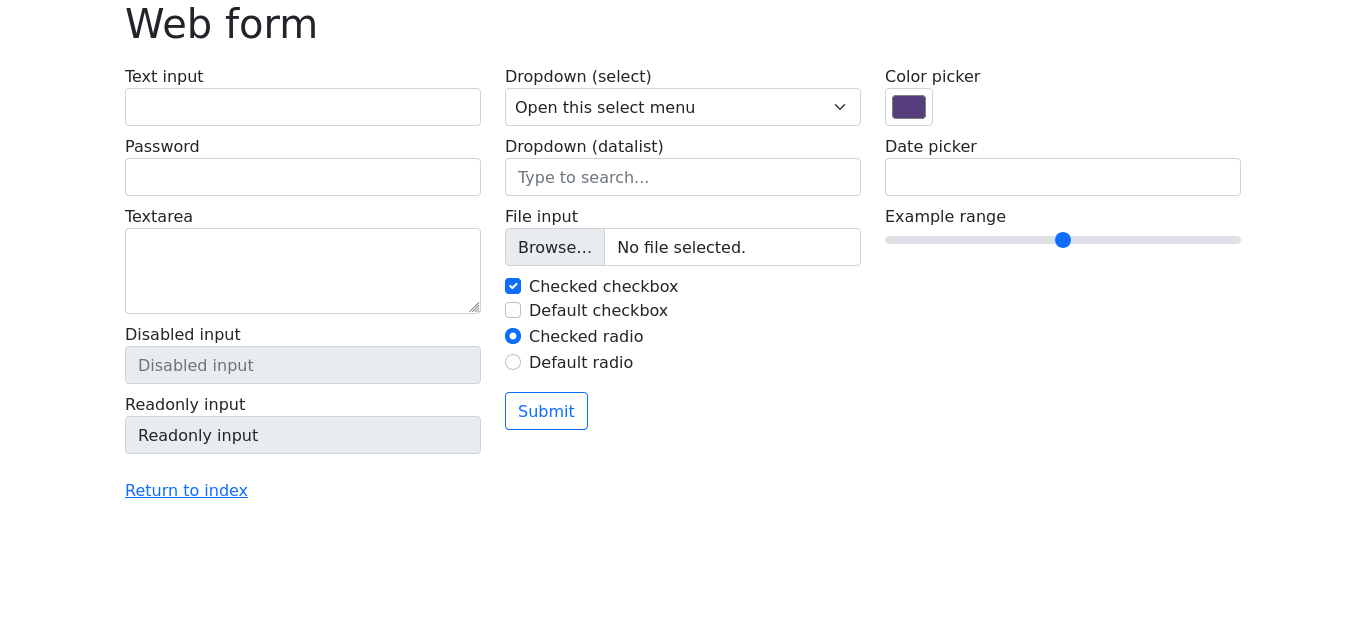The image size is (1366, 634).
Task: Click the 'Default radio' label text
Action: click(x=581, y=362)
